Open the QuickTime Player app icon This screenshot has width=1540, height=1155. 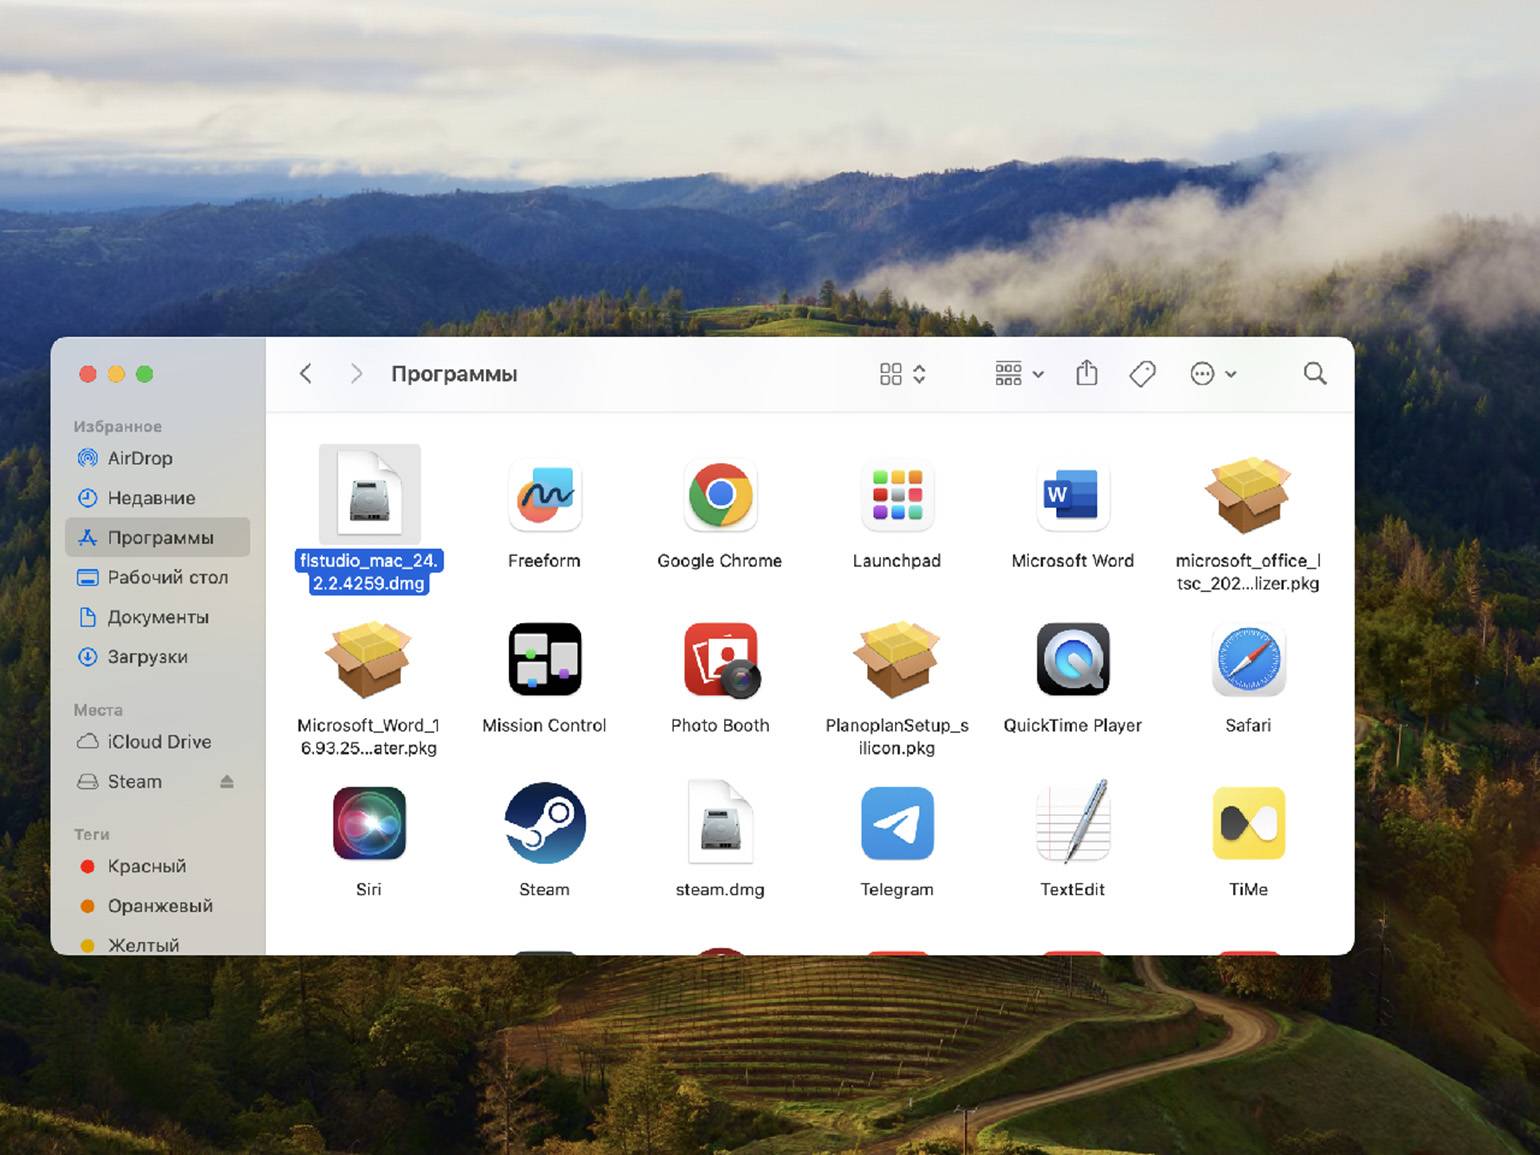click(1072, 659)
